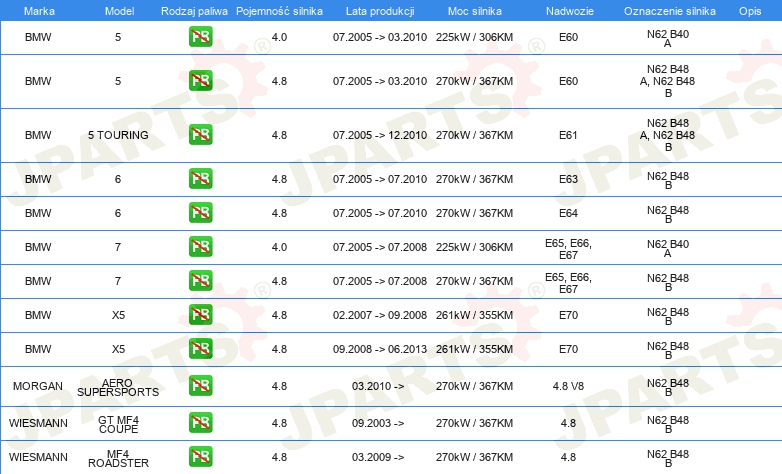782x474 pixels.
Task: Click the fuel icon in the MORGAN row
Action: (200, 386)
